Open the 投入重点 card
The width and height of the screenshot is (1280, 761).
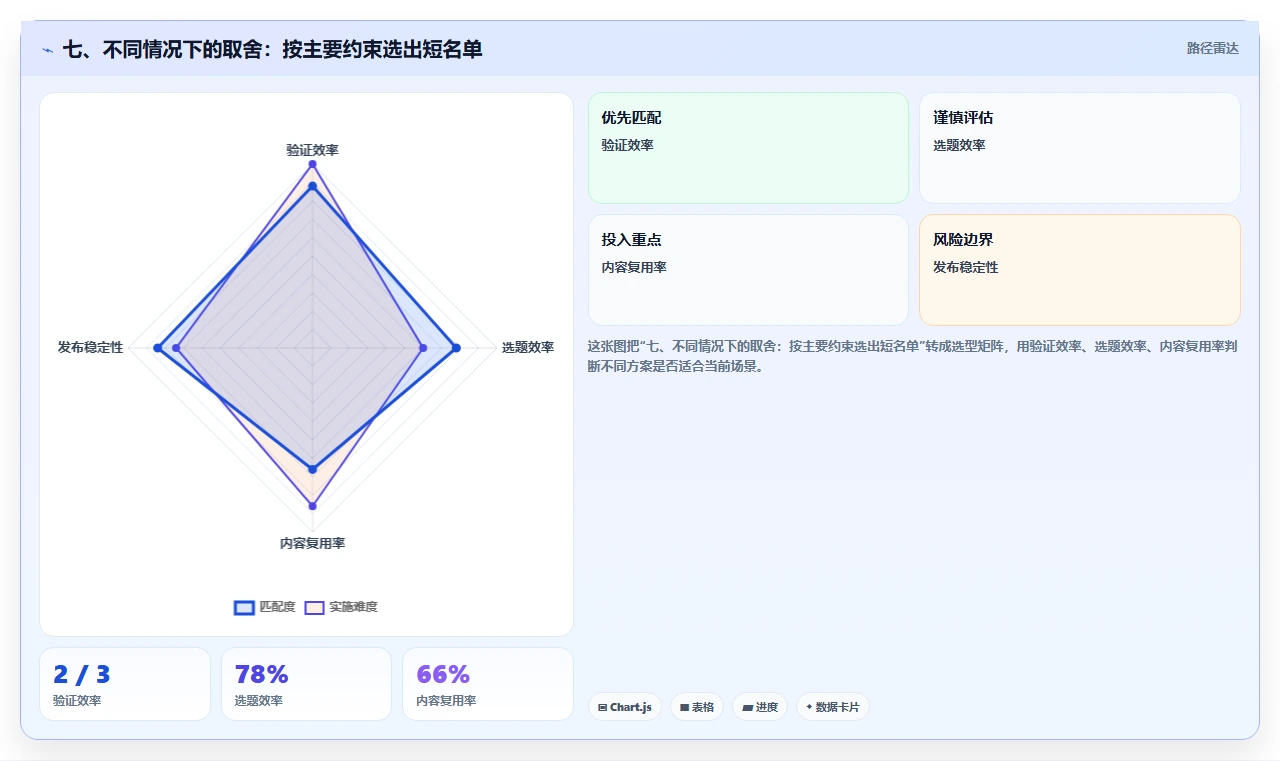[x=748, y=270]
